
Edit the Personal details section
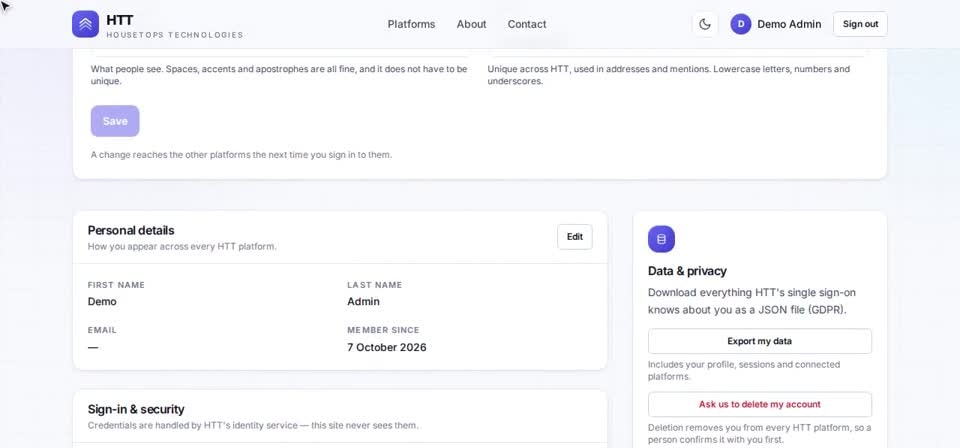575,237
